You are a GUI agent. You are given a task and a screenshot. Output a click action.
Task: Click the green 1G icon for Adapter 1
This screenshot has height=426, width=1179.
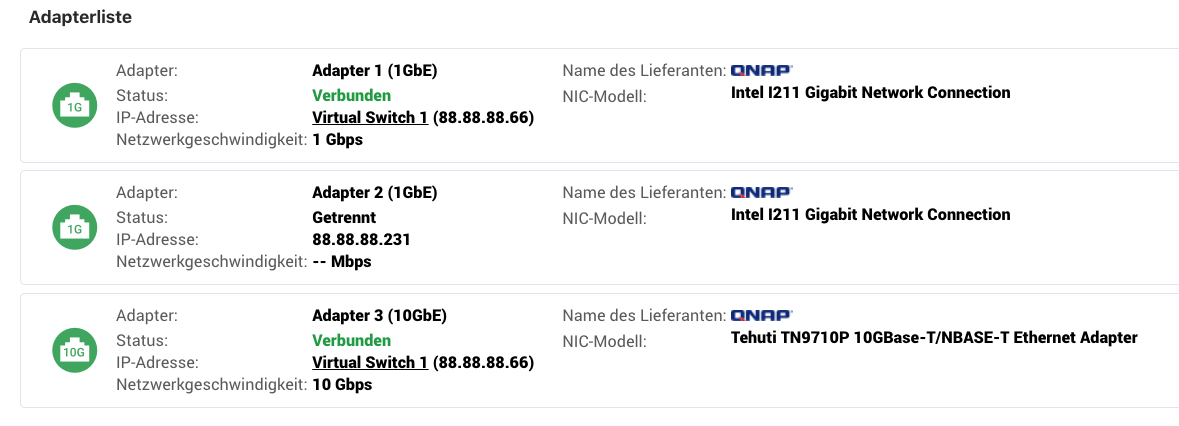[x=74, y=106]
